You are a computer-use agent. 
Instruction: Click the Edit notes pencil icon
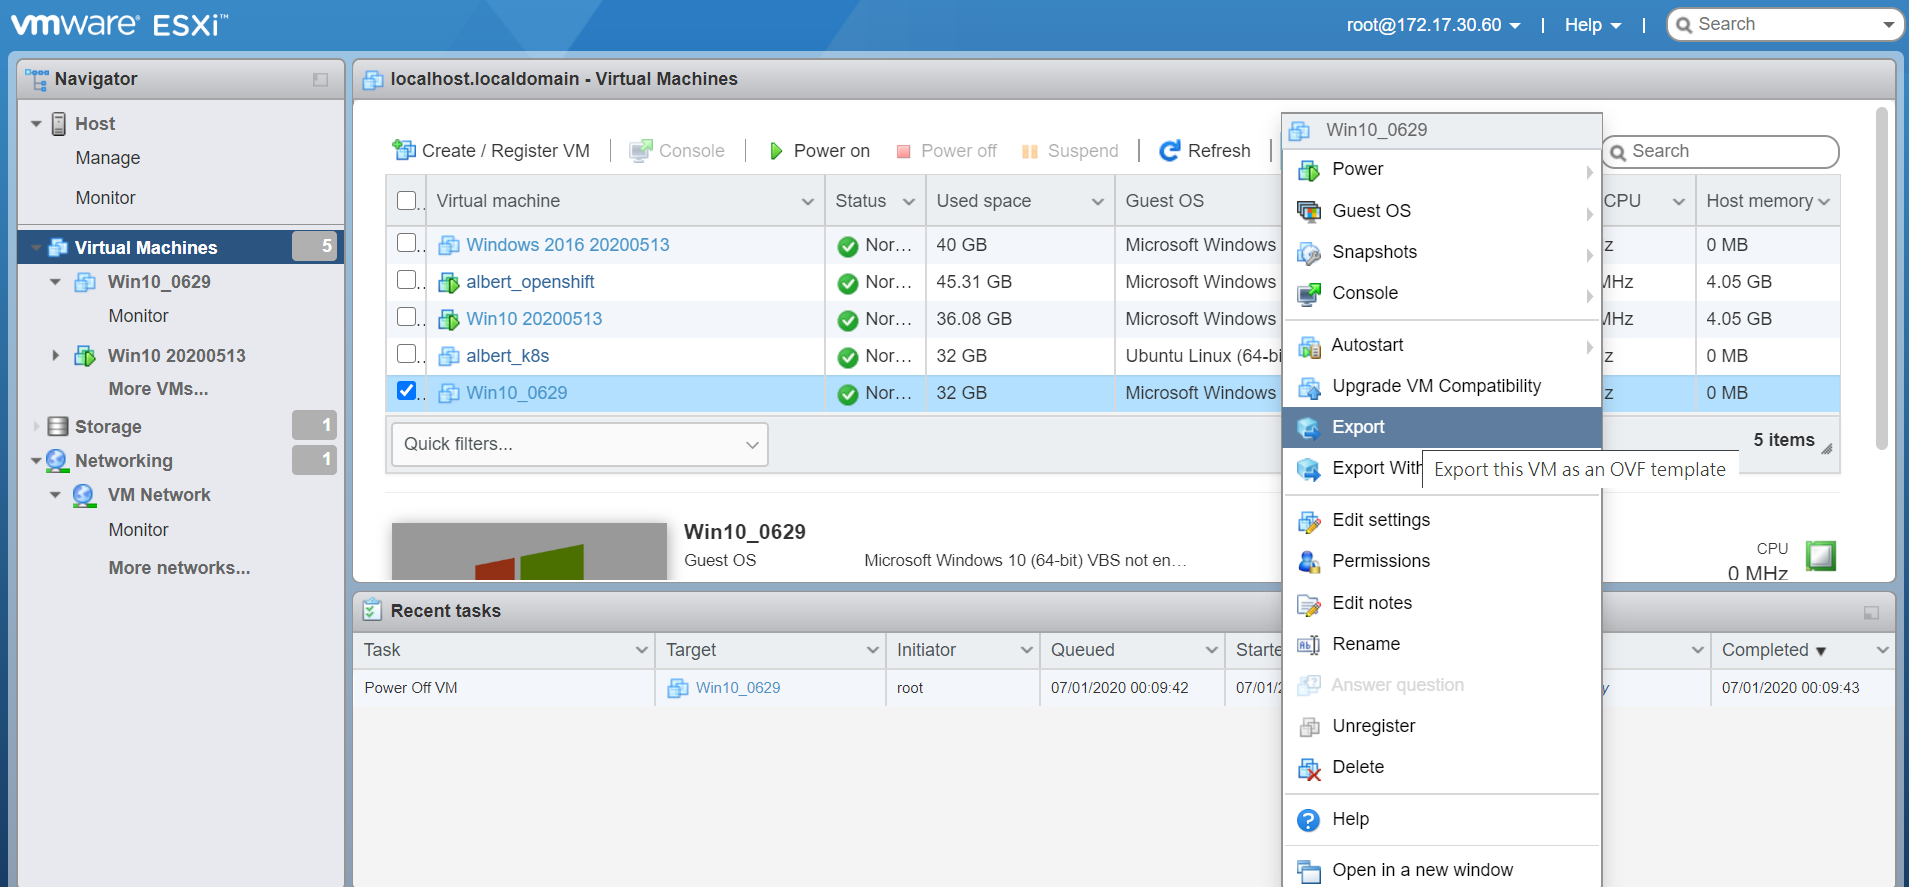1308,604
